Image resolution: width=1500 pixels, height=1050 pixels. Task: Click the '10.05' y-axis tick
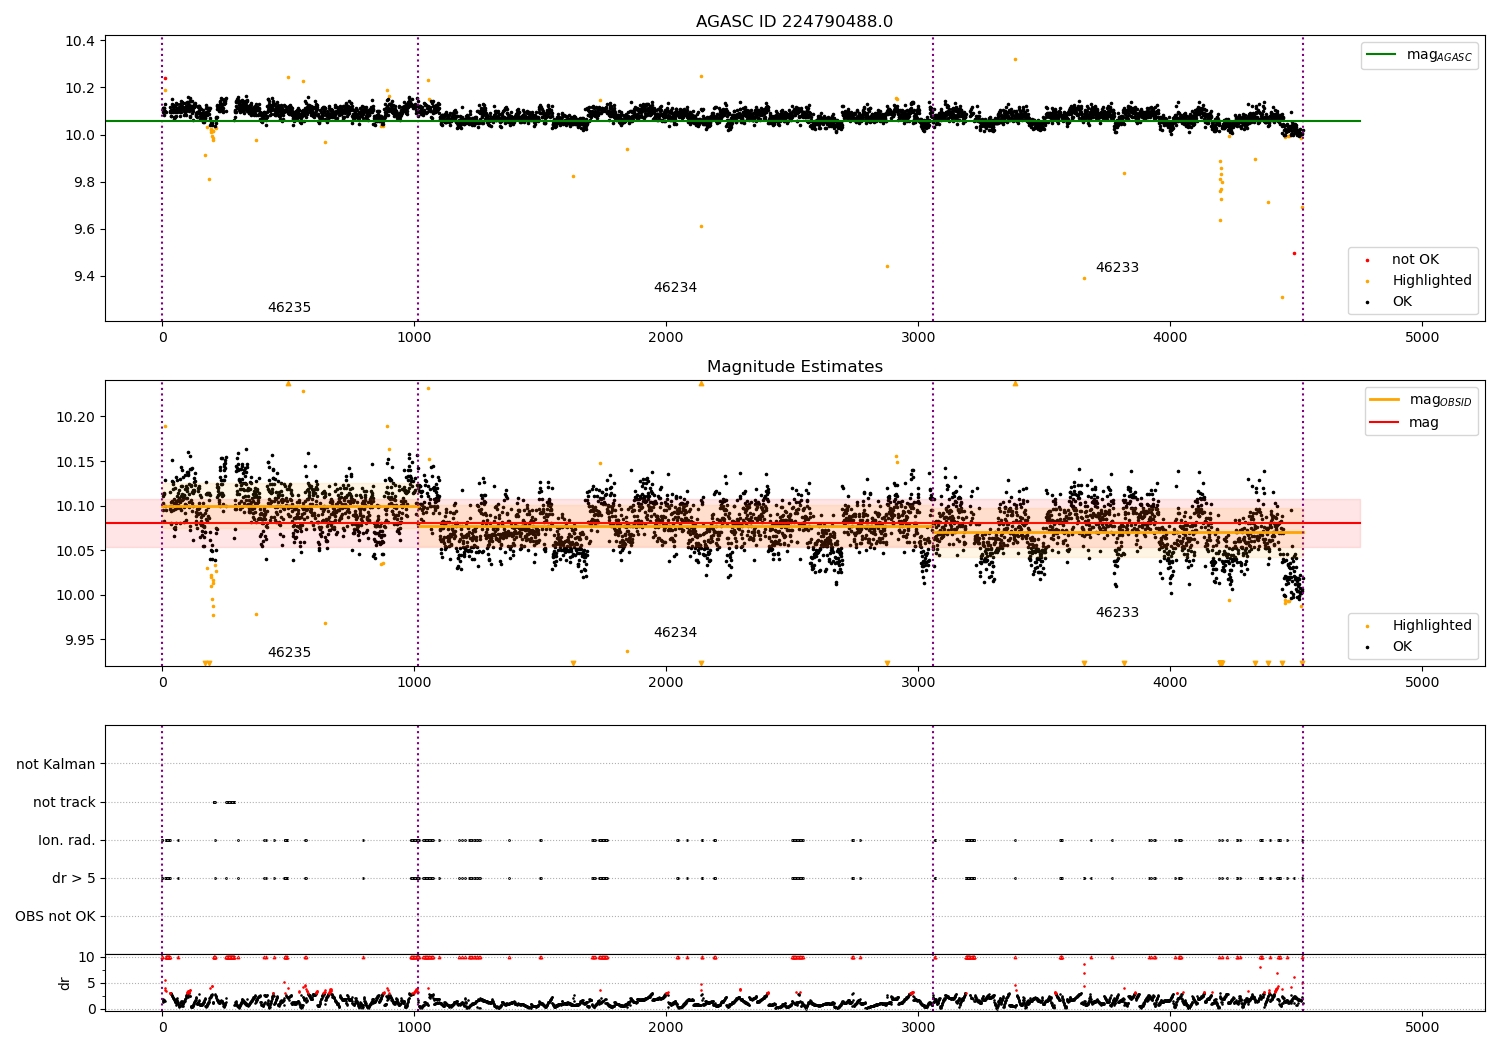pyautogui.click(x=77, y=551)
